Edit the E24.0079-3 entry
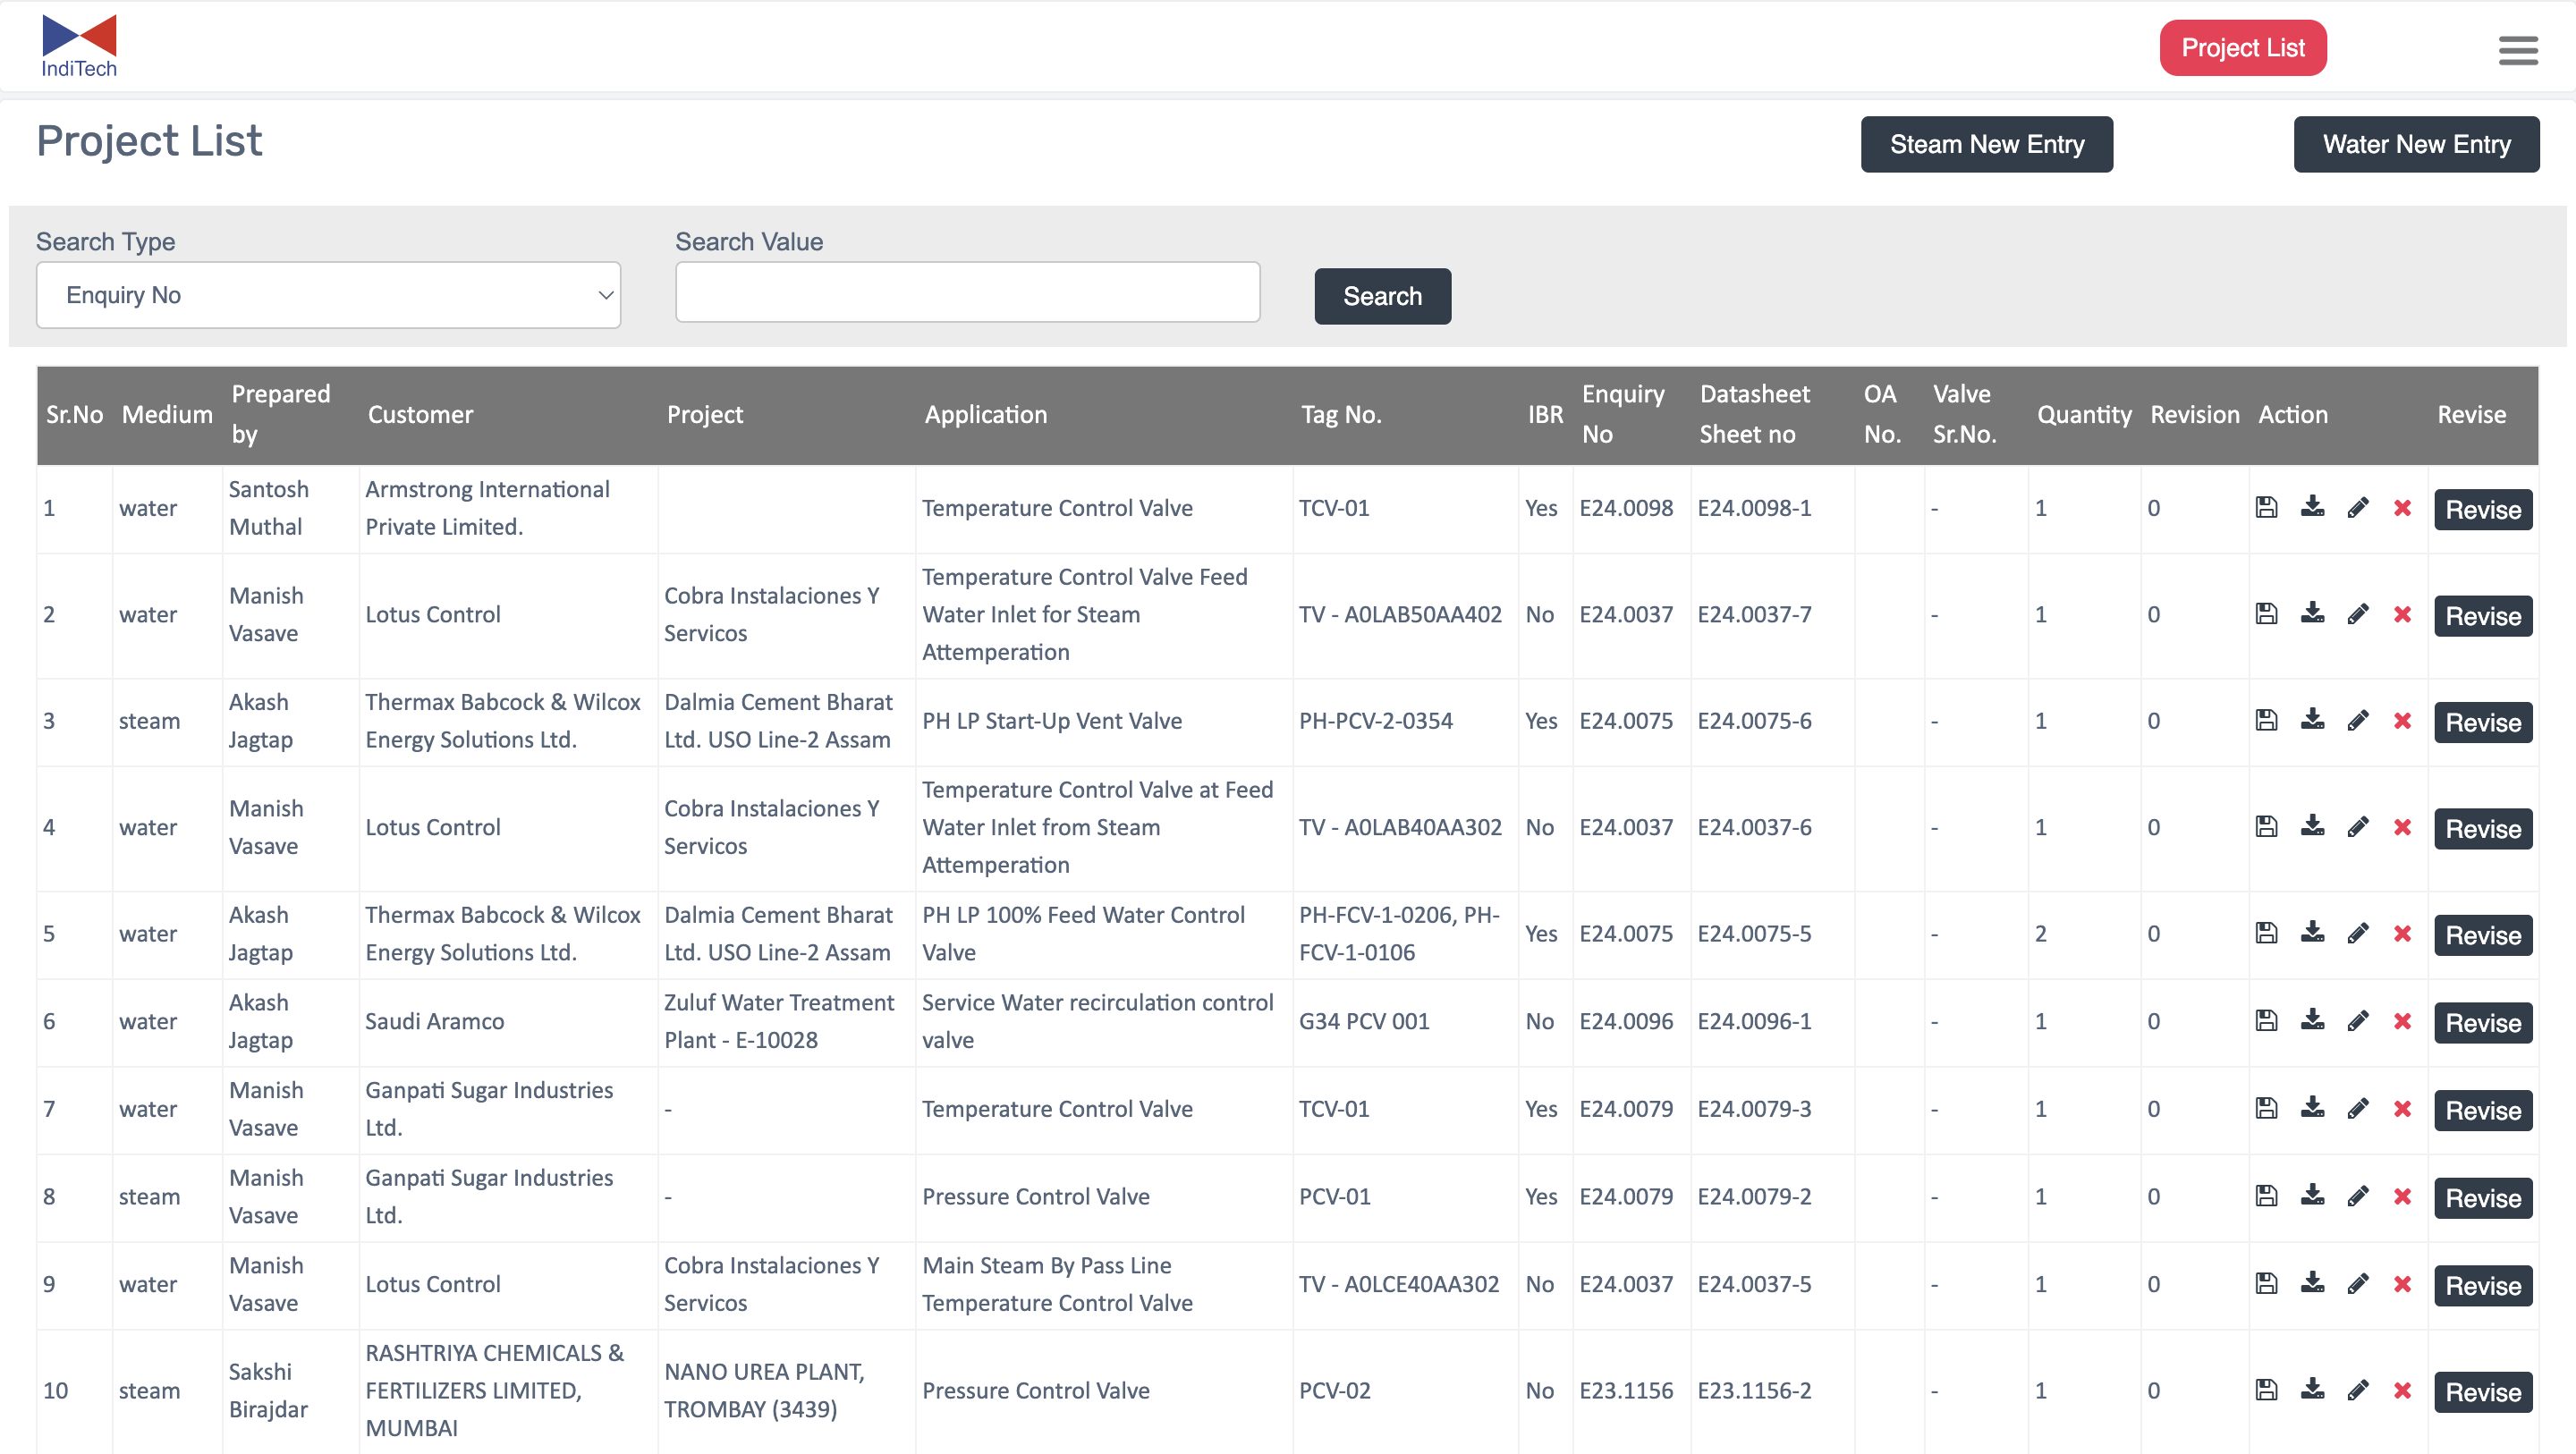This screenshot has height=1454, width=2576. [x=2358, y=1108]
